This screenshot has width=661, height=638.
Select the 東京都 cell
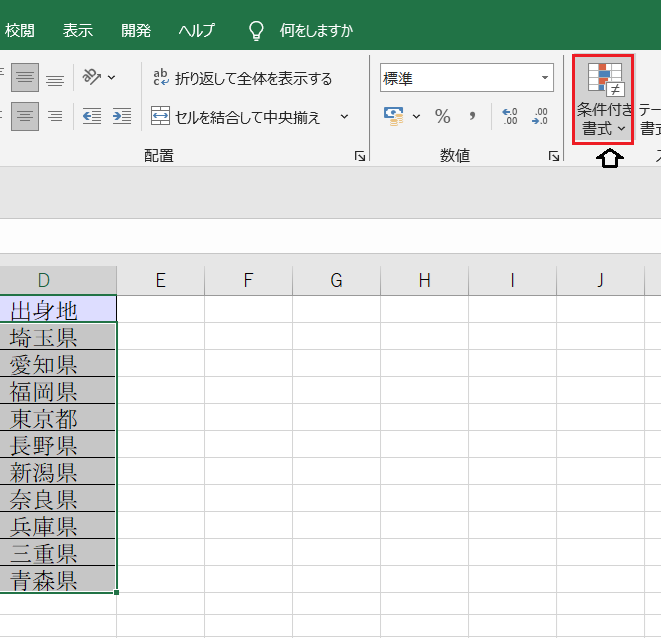pos(58,417)
